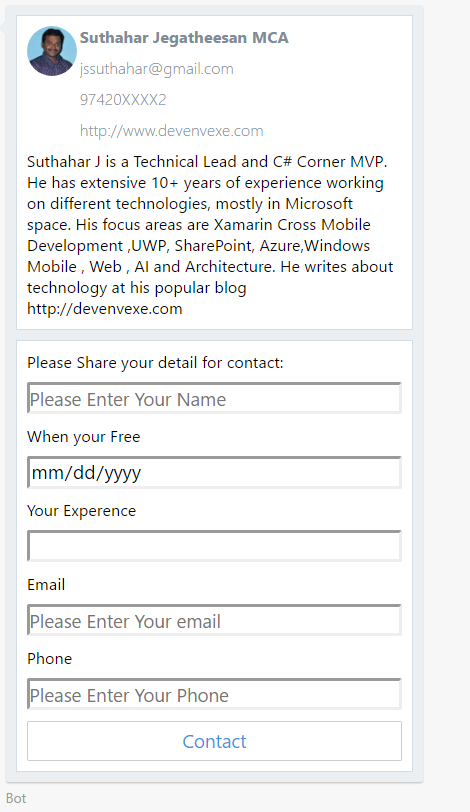The height and width of the screenshot is (812, 470).
Task: Focus the Please Enter Your Name field
Action: tap(214, 398)
